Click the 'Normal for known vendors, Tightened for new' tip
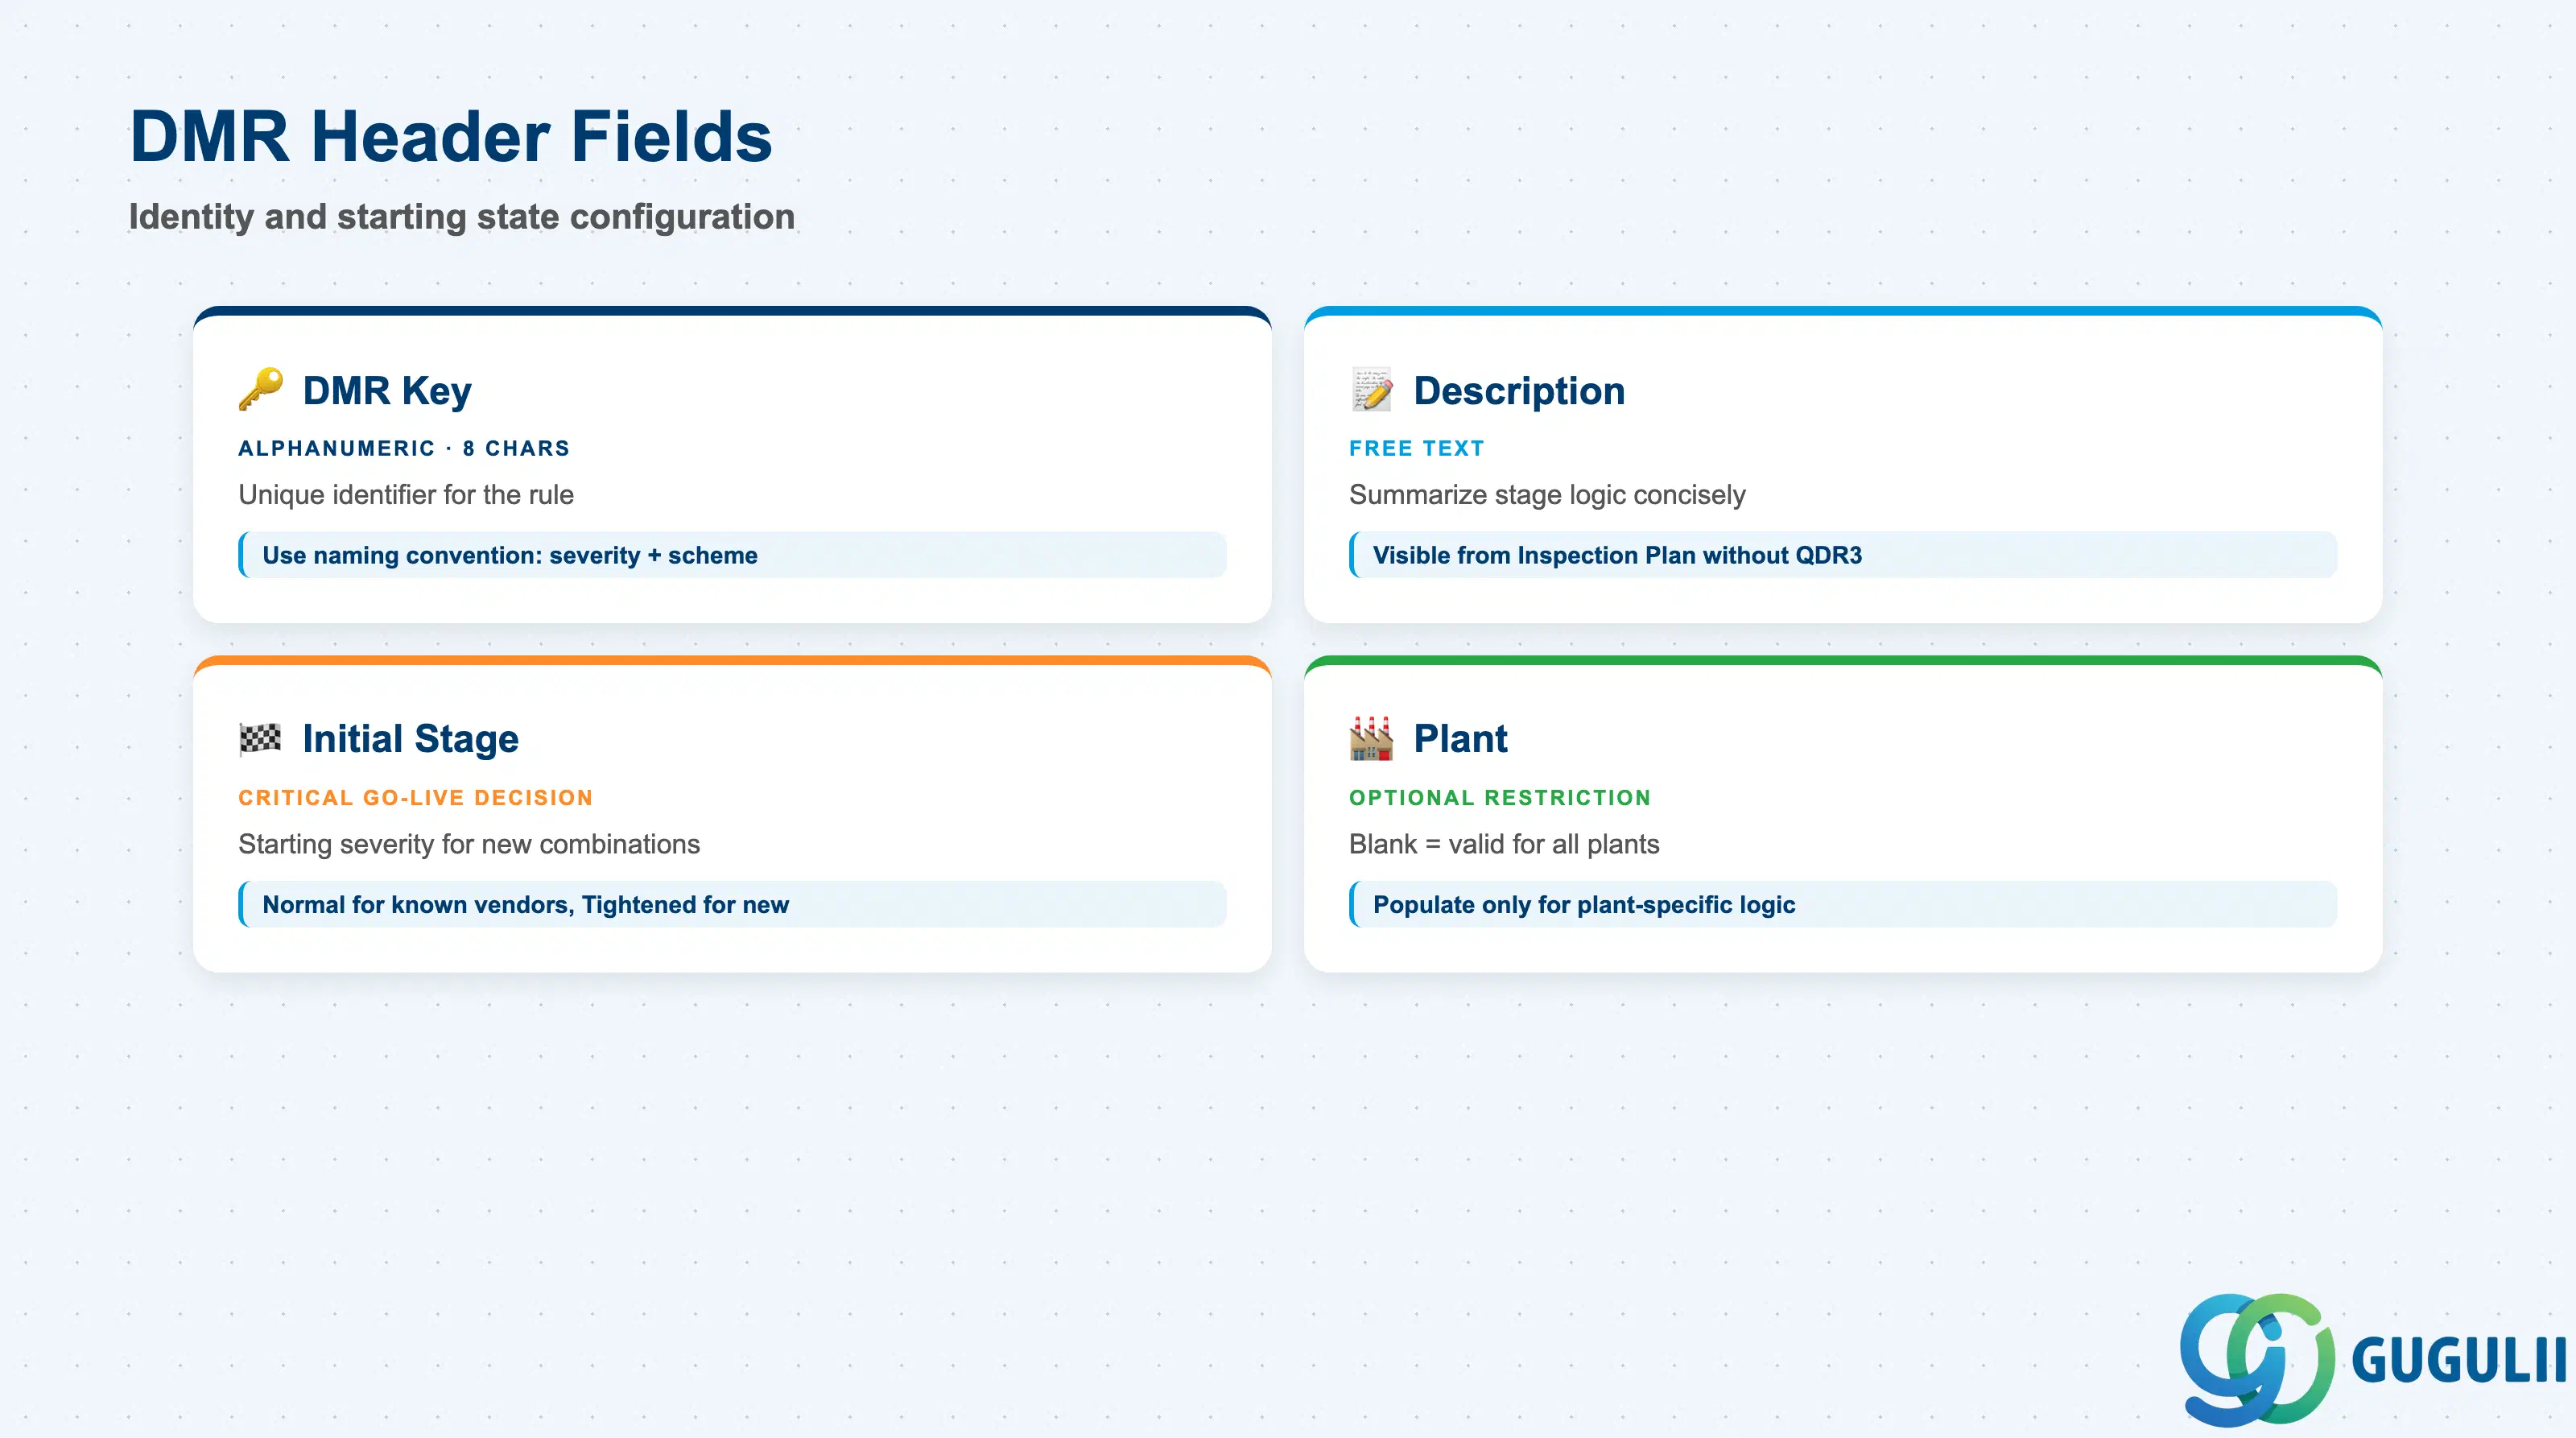The image size is (2576, 1438). [732, 904]
